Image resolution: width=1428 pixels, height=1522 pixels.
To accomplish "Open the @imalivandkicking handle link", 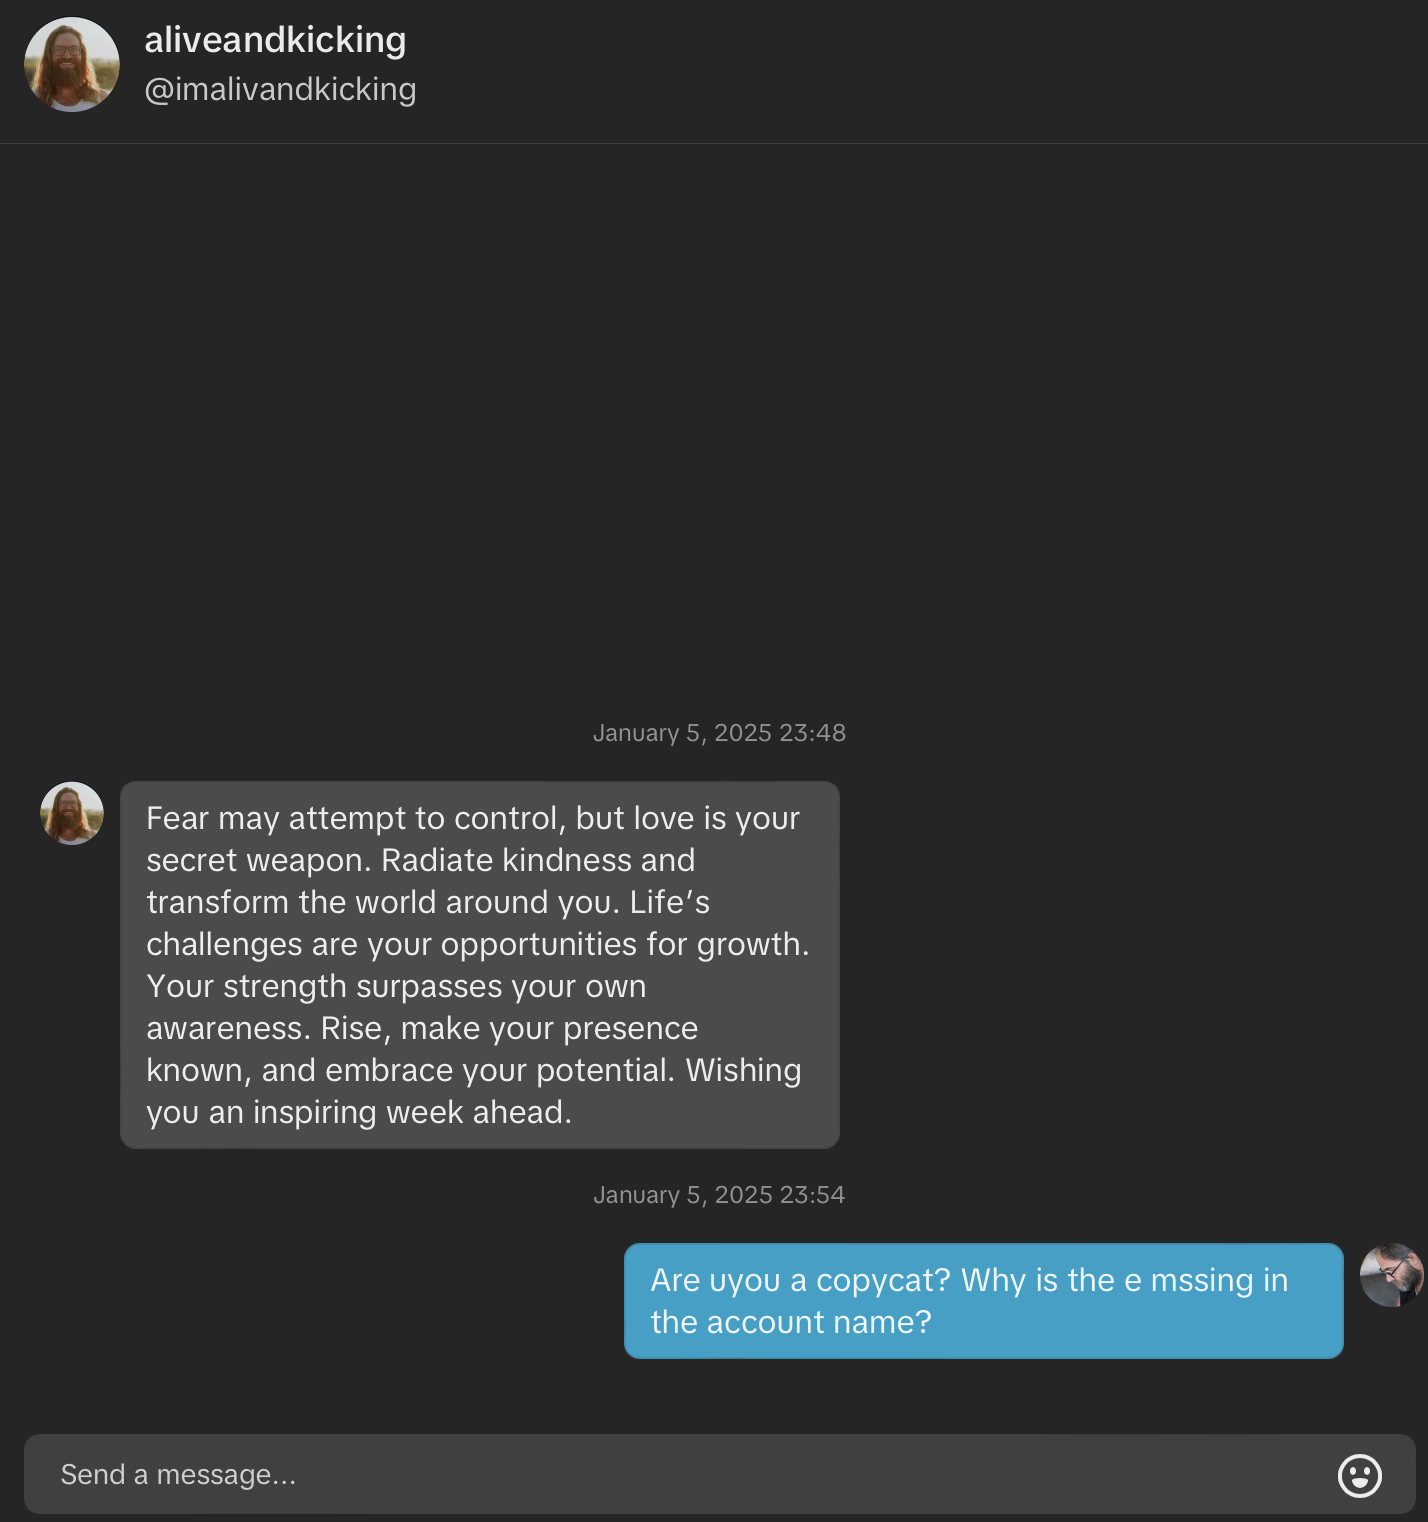I will pyautogui.click(x=280, y=89).
